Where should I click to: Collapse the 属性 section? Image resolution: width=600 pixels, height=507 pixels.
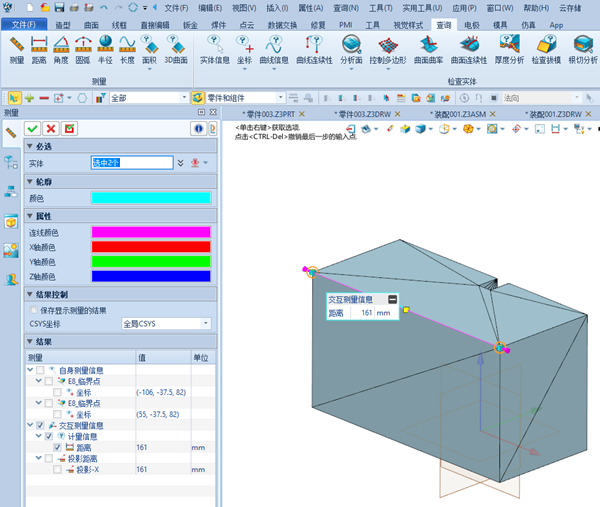tap(30, 216)
